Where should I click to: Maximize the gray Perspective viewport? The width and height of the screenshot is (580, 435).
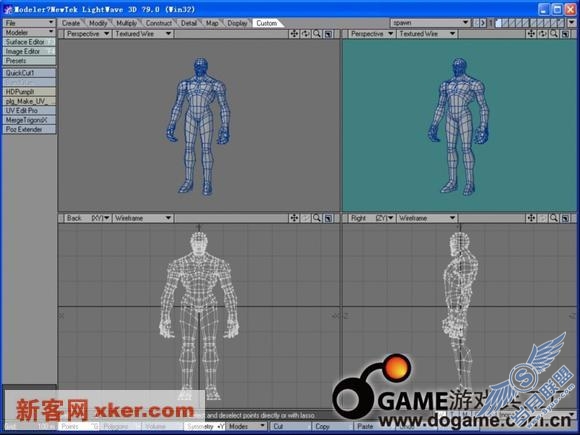[328, 34]
